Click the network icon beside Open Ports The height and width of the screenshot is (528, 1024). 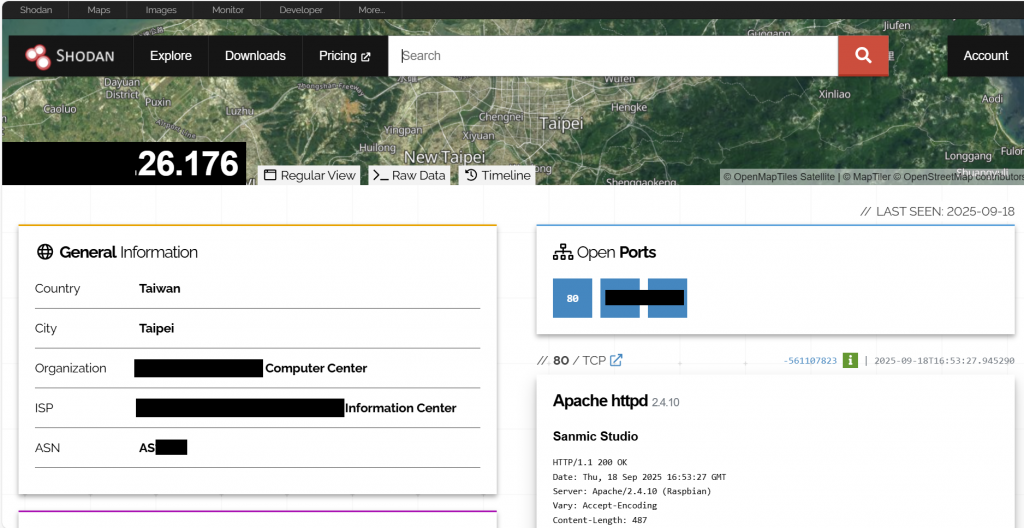tap(562, 252)
